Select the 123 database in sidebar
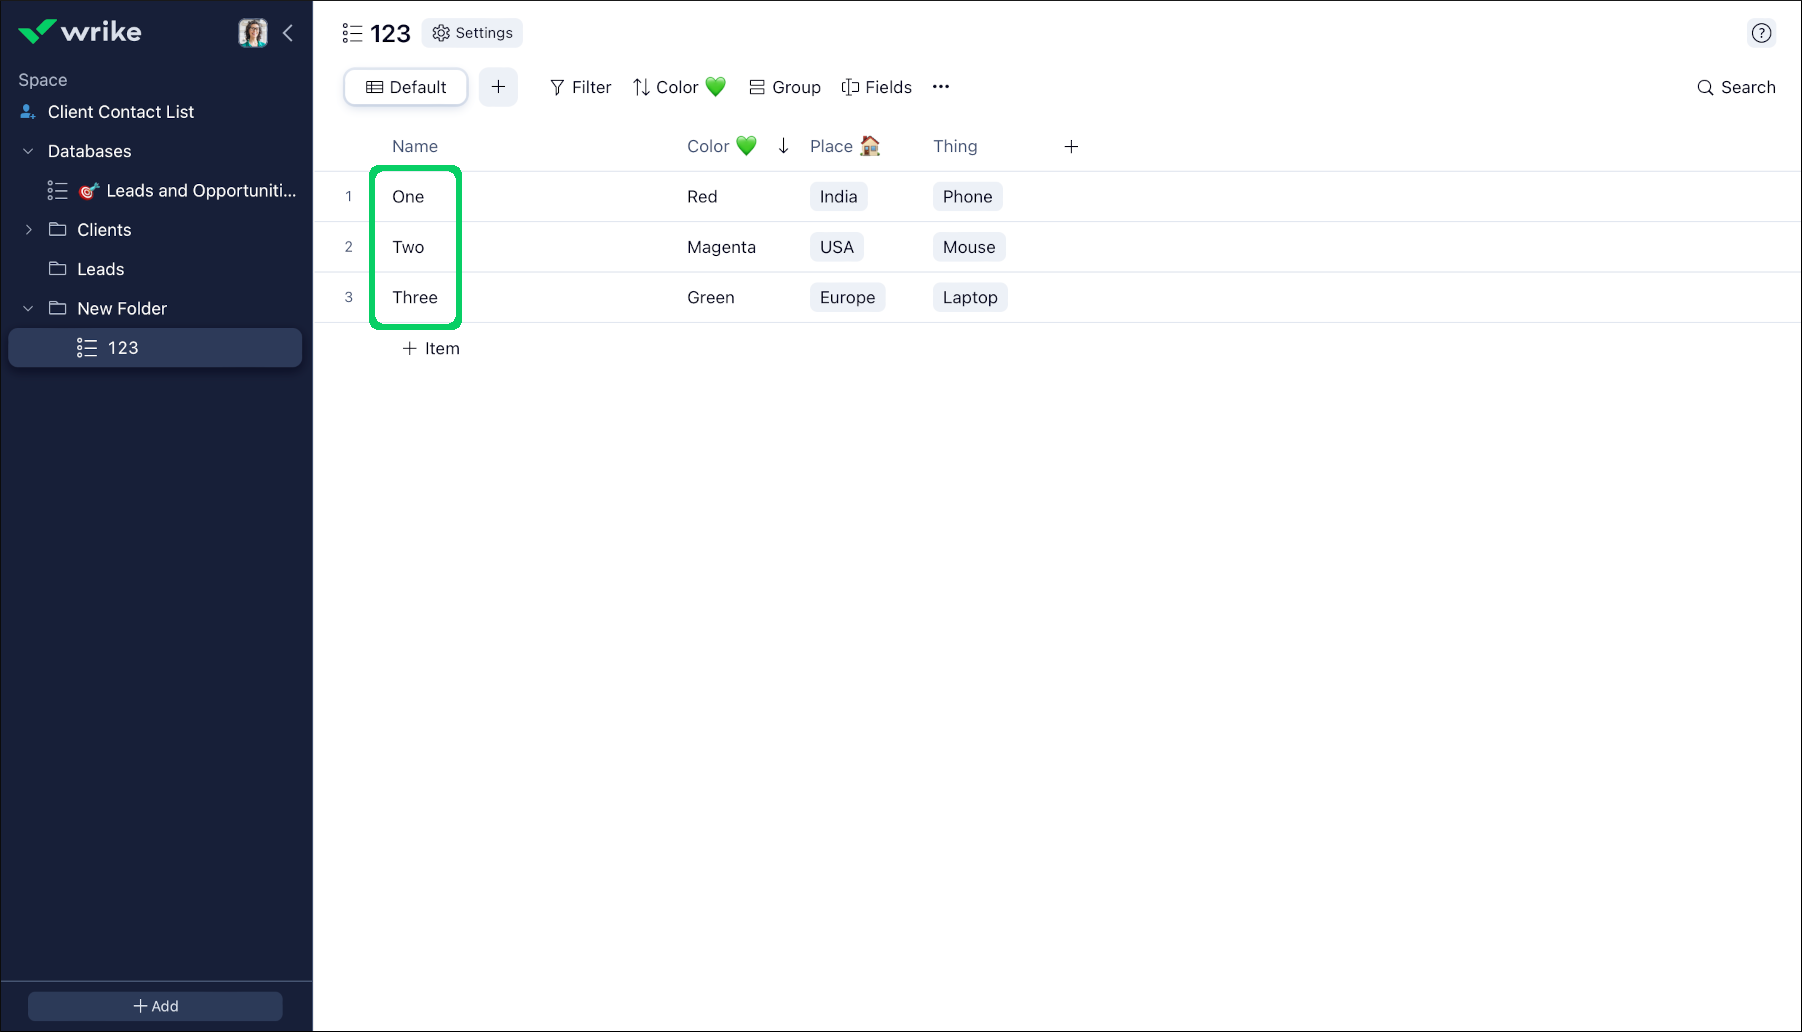Screen dimensions: 1802x1032 (x=155, y=348)
